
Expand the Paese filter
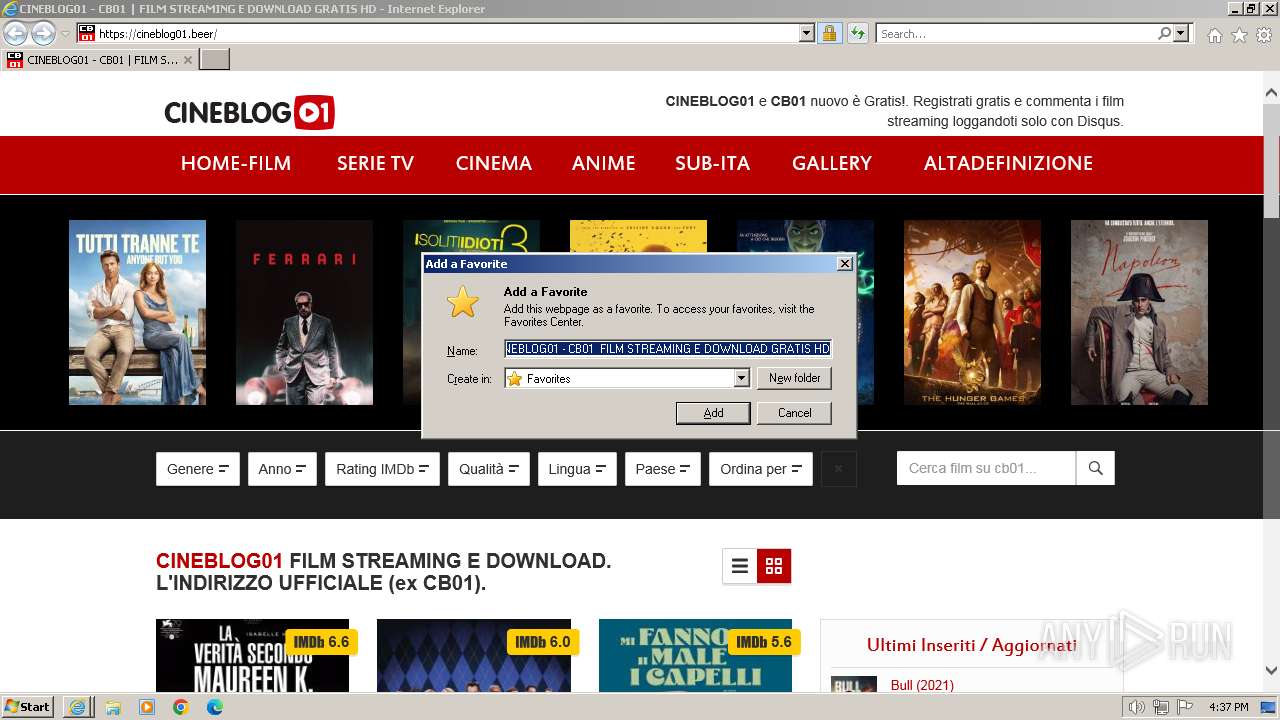[x=663, y=469]
